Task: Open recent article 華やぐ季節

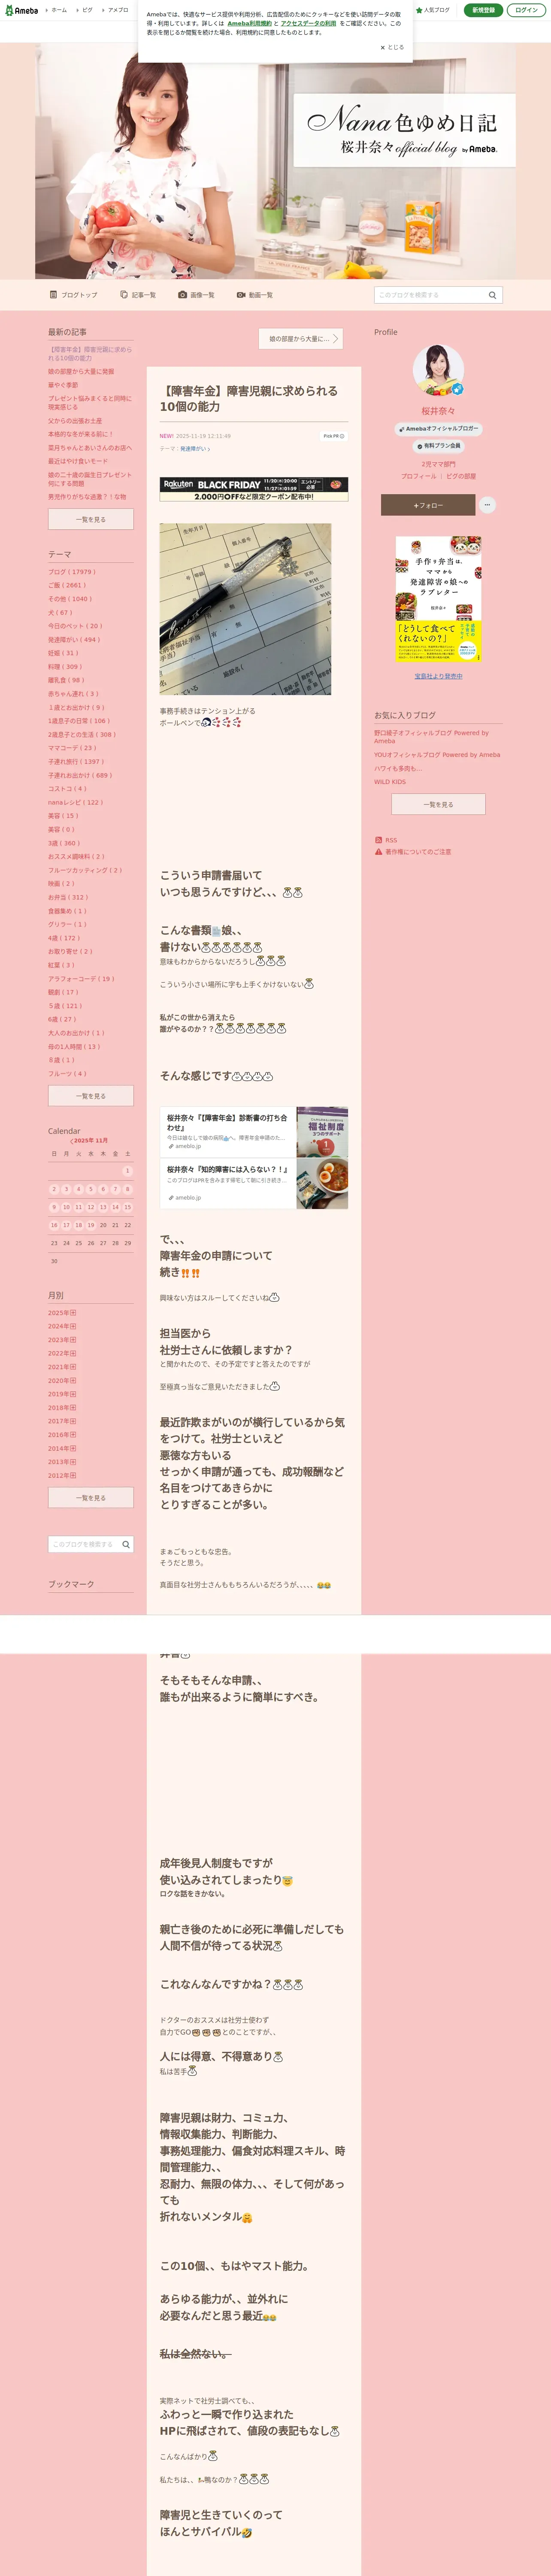Action: pos(63,385)
